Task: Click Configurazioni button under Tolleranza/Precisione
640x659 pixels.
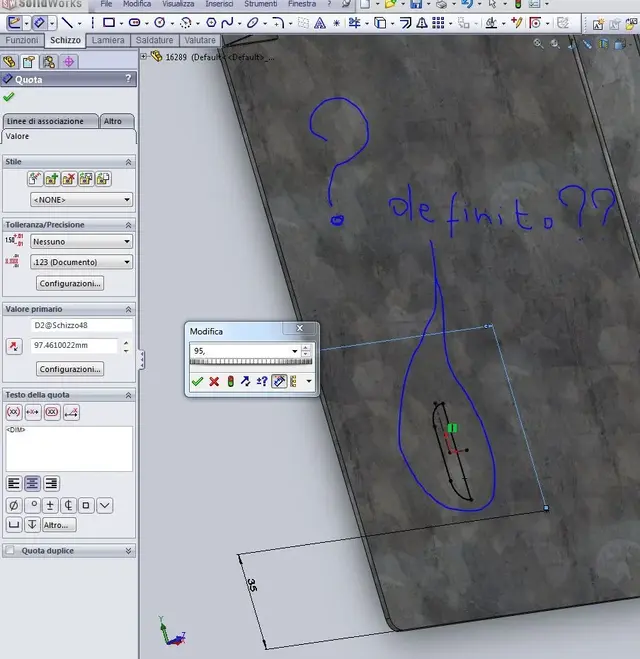Action: pyautogui.click(x=70, y=283)
